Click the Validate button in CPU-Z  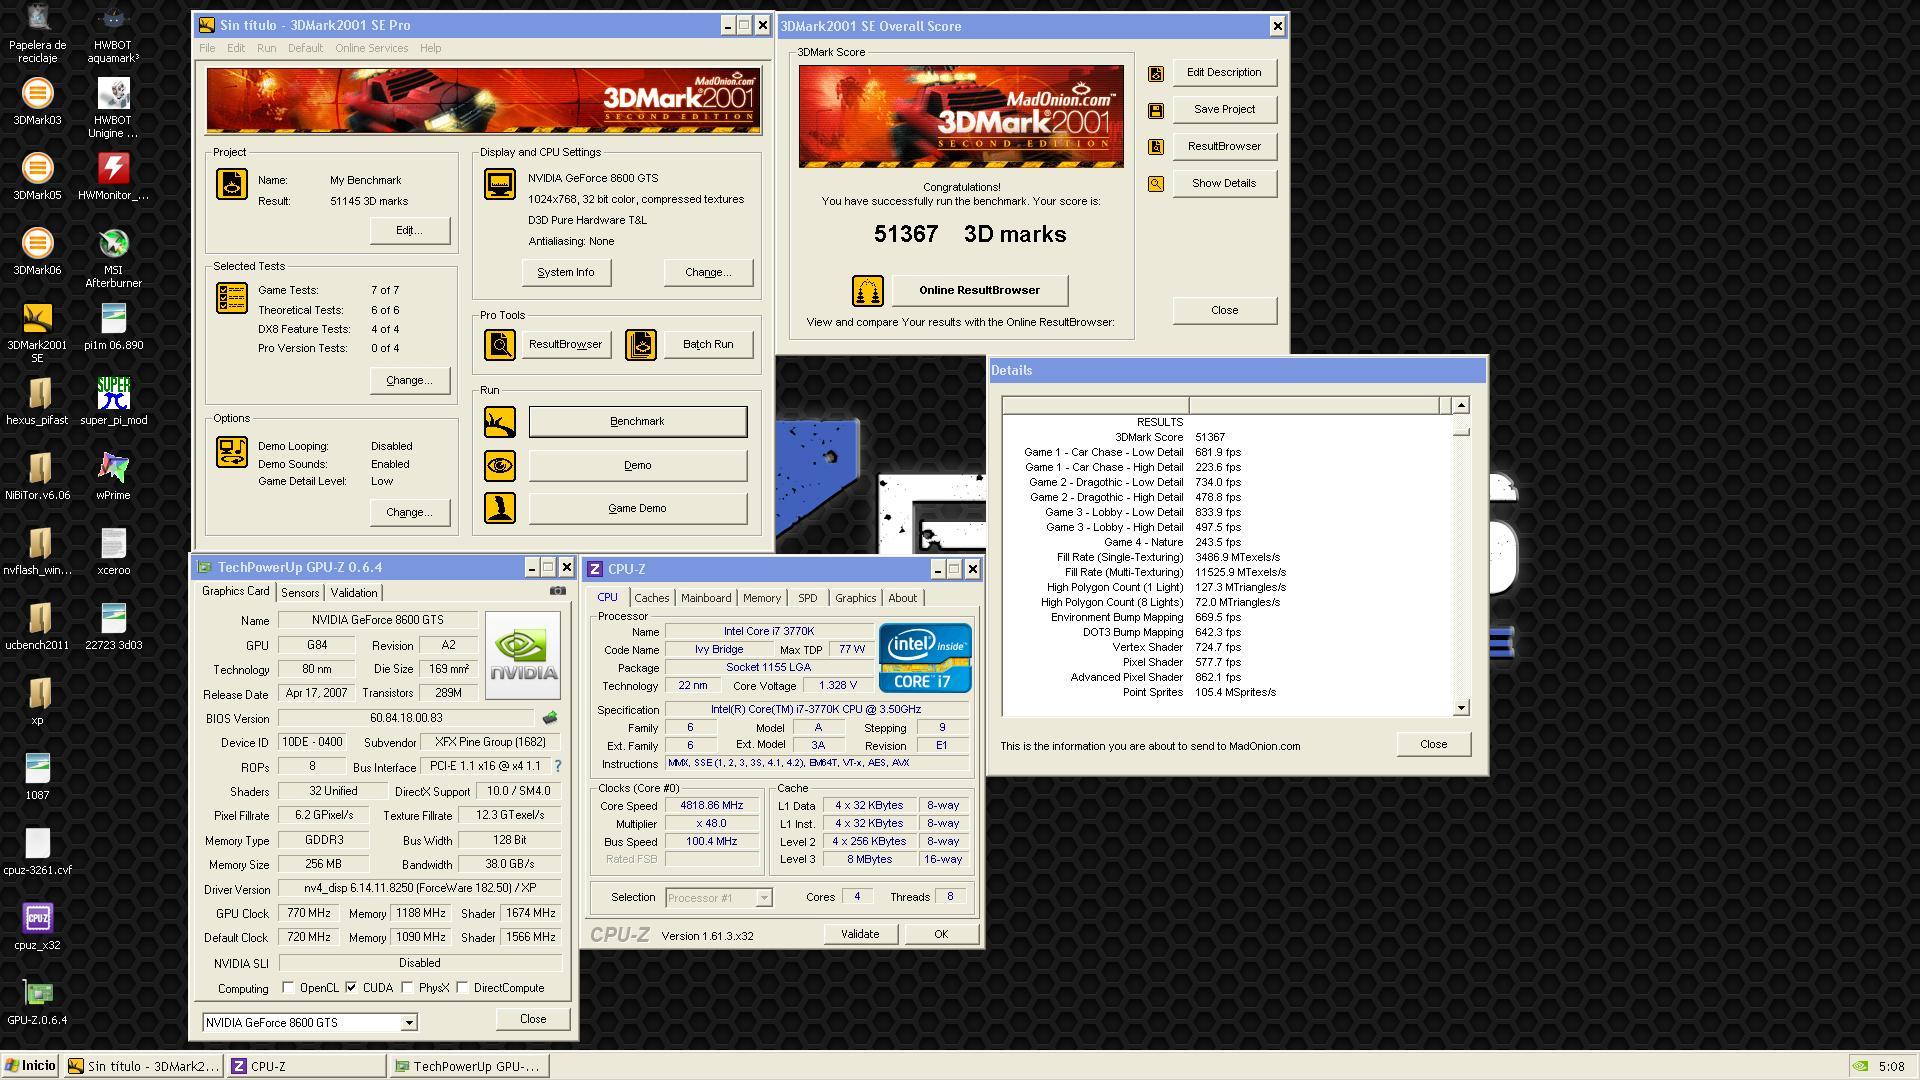860,934
